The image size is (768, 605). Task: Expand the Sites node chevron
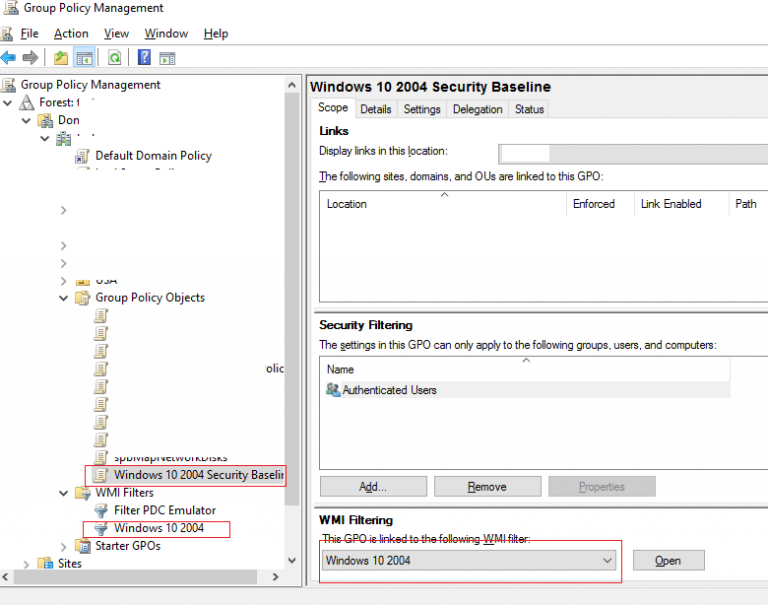tap(26, 564)
